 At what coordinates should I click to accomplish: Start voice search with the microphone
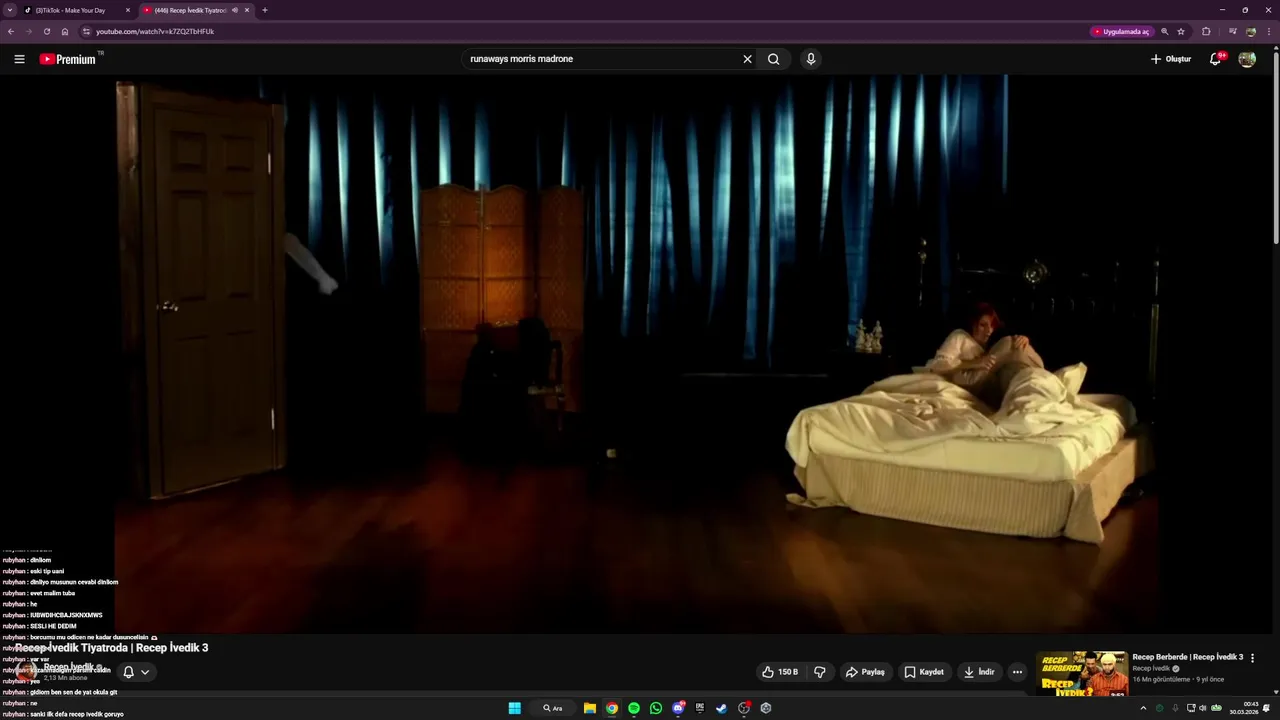coord(811,59)
